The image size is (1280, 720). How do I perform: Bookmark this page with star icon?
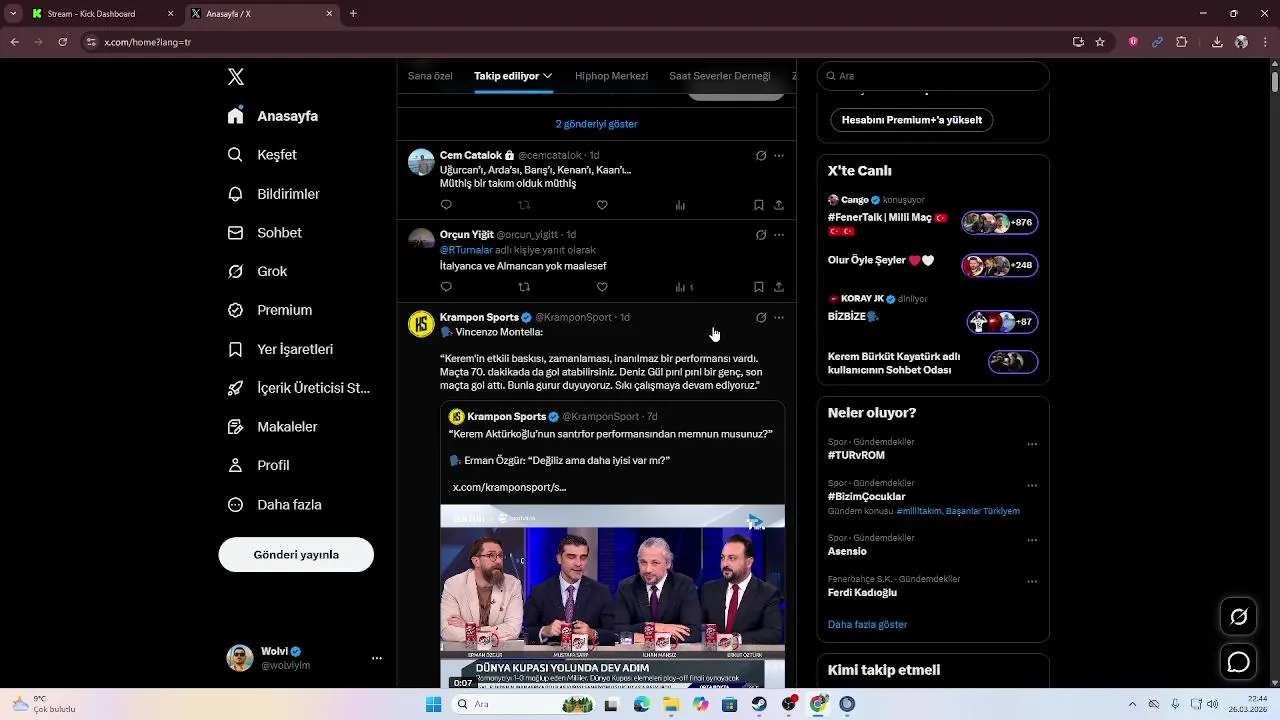[x=1100, y=42]
